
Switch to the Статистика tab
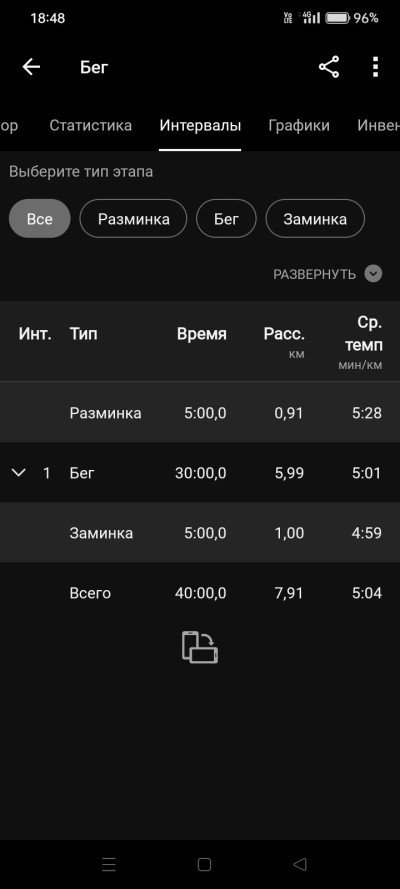click(91, 125)
